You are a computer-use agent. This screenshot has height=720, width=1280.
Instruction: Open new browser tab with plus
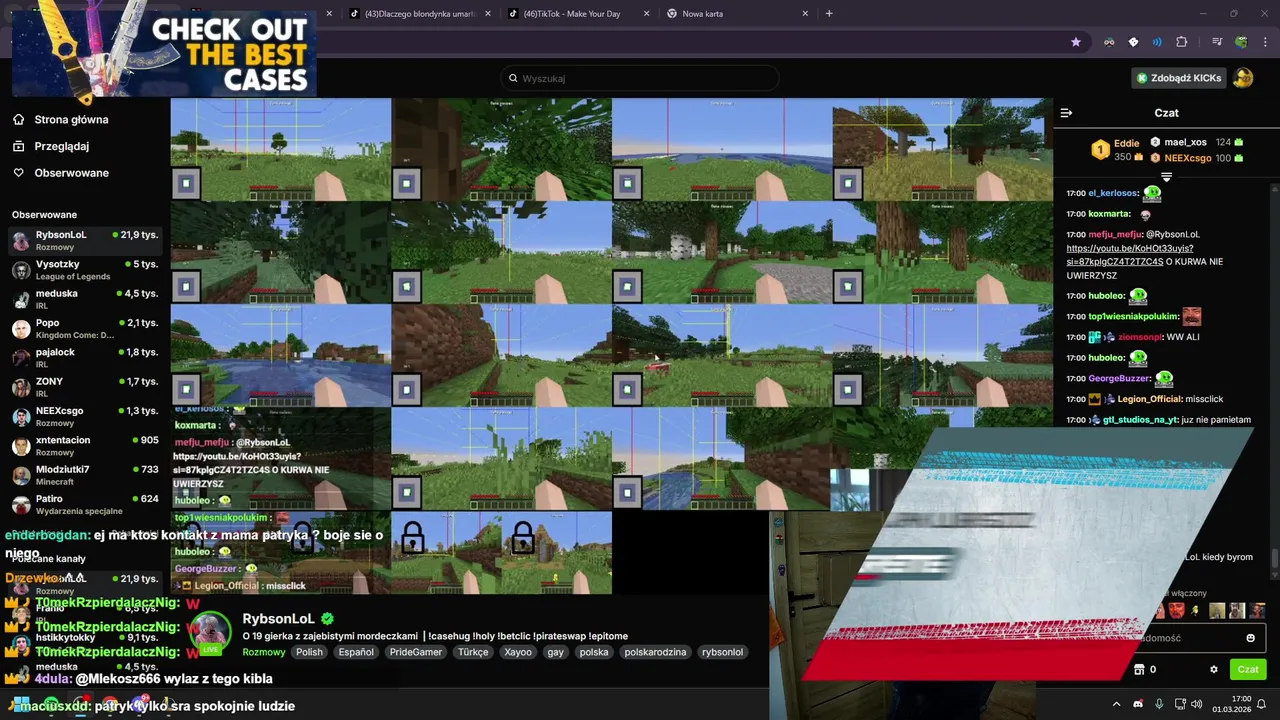[x=829, y=13]
